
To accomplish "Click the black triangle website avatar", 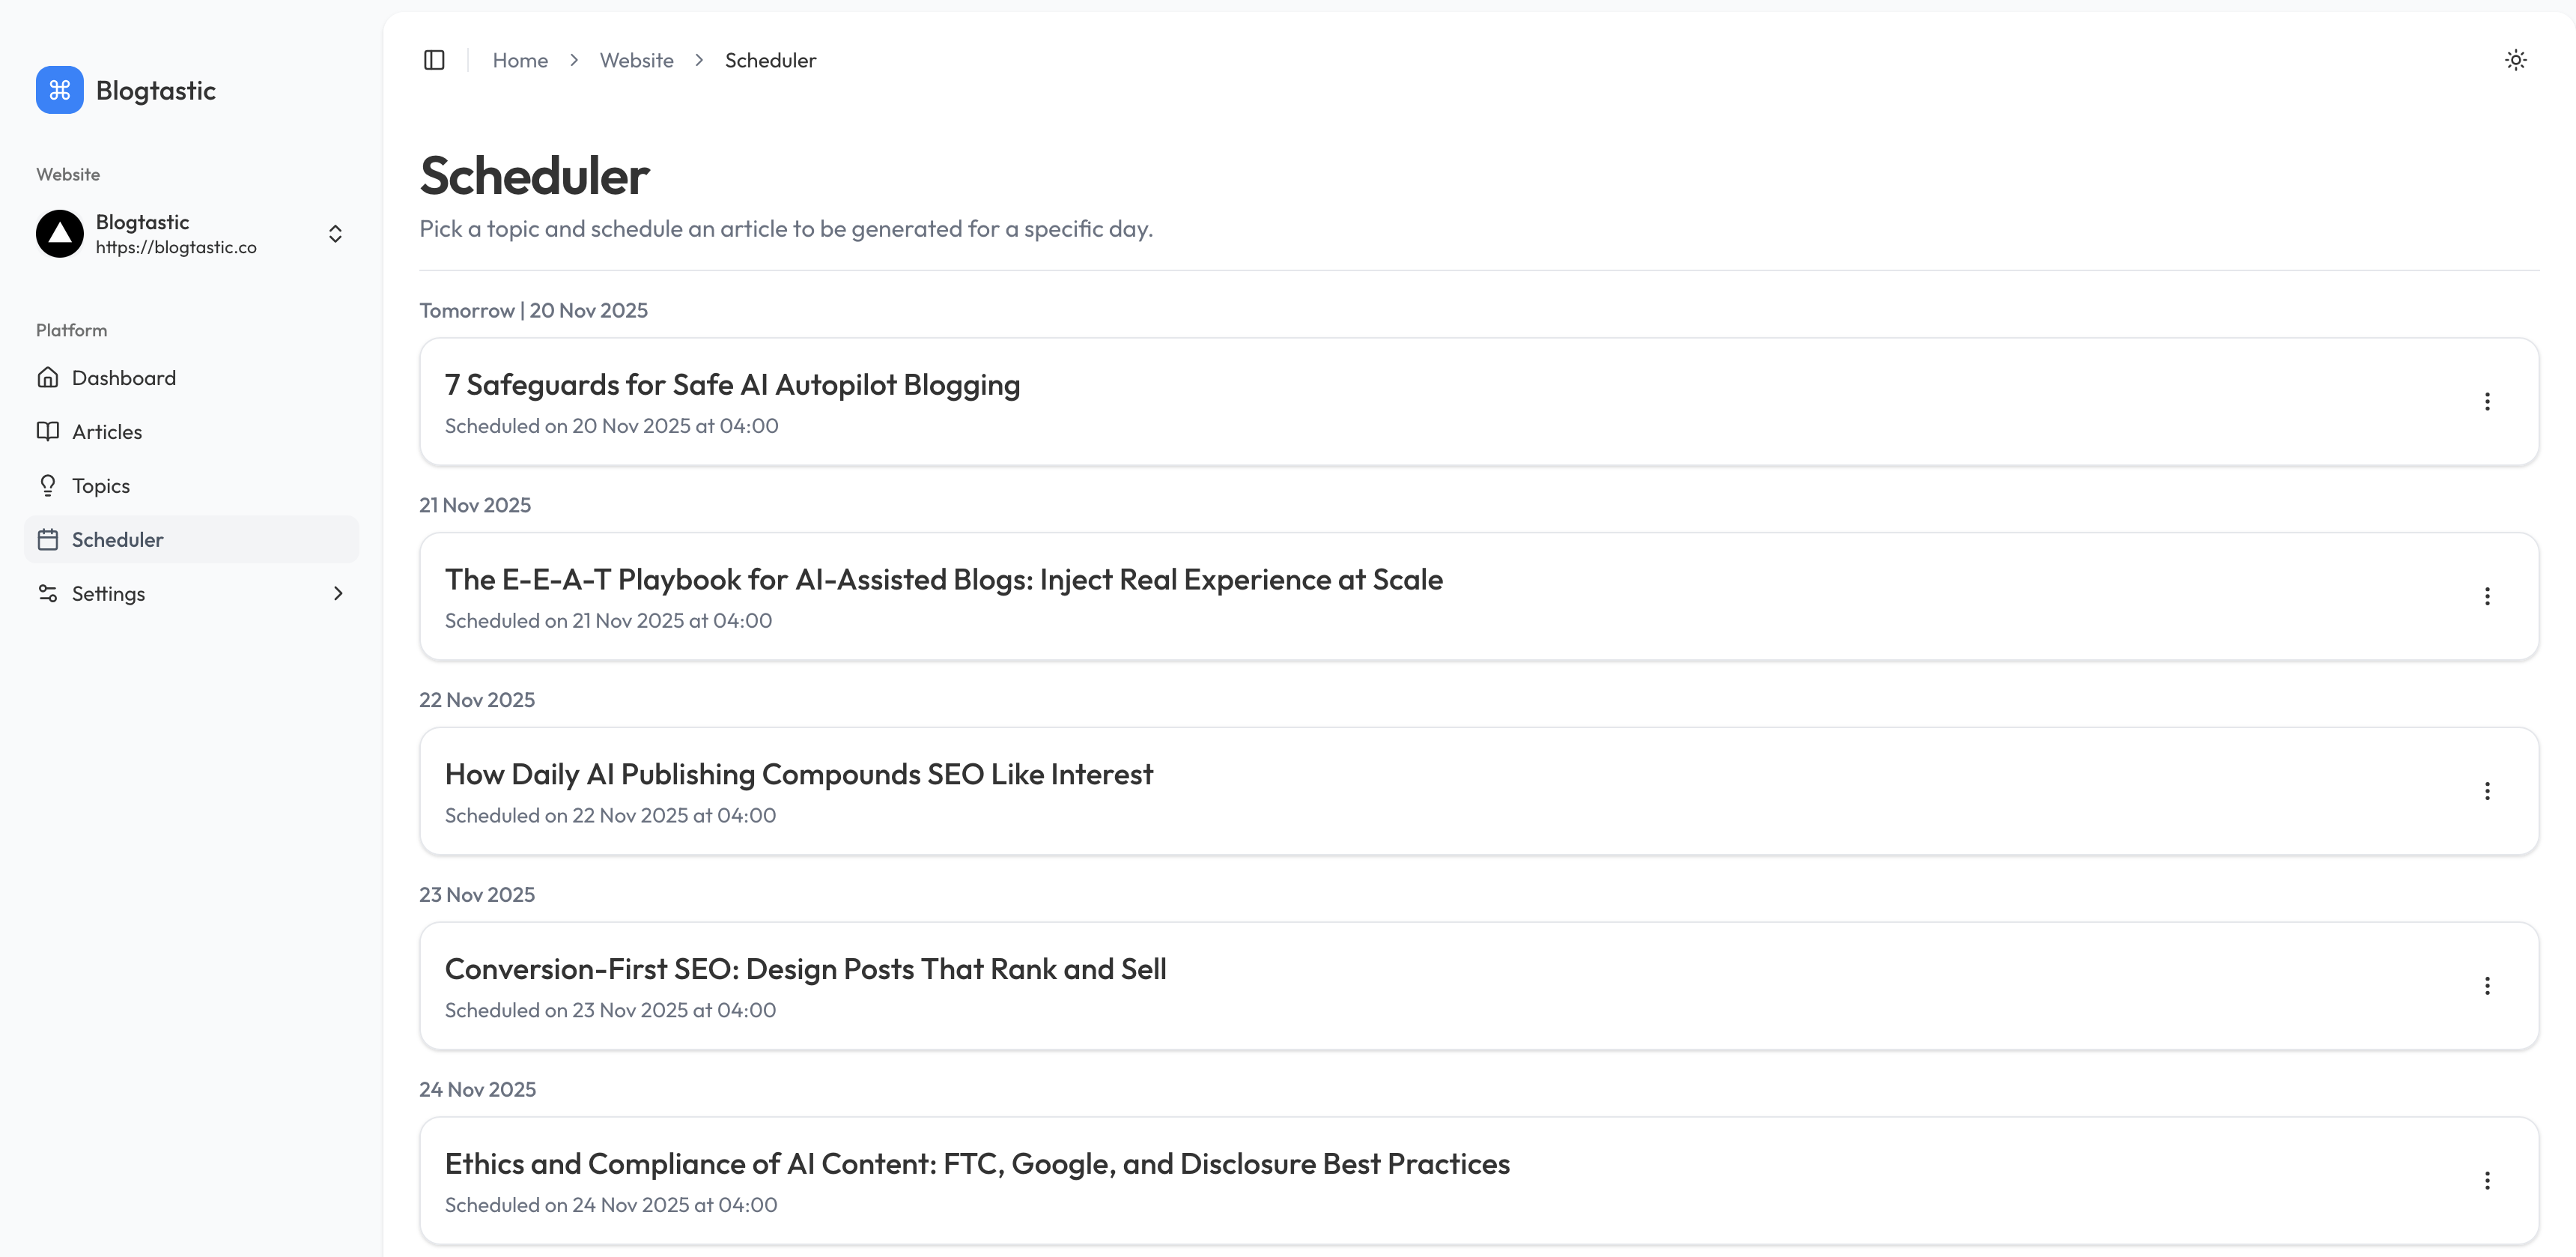I will coord(60,234).
